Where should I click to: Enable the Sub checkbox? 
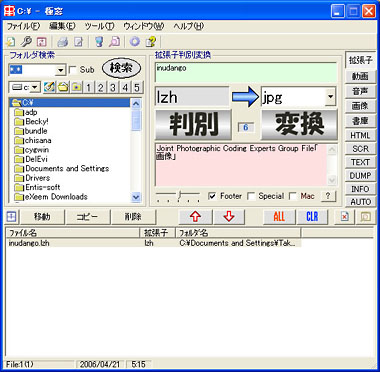point(73,70)
